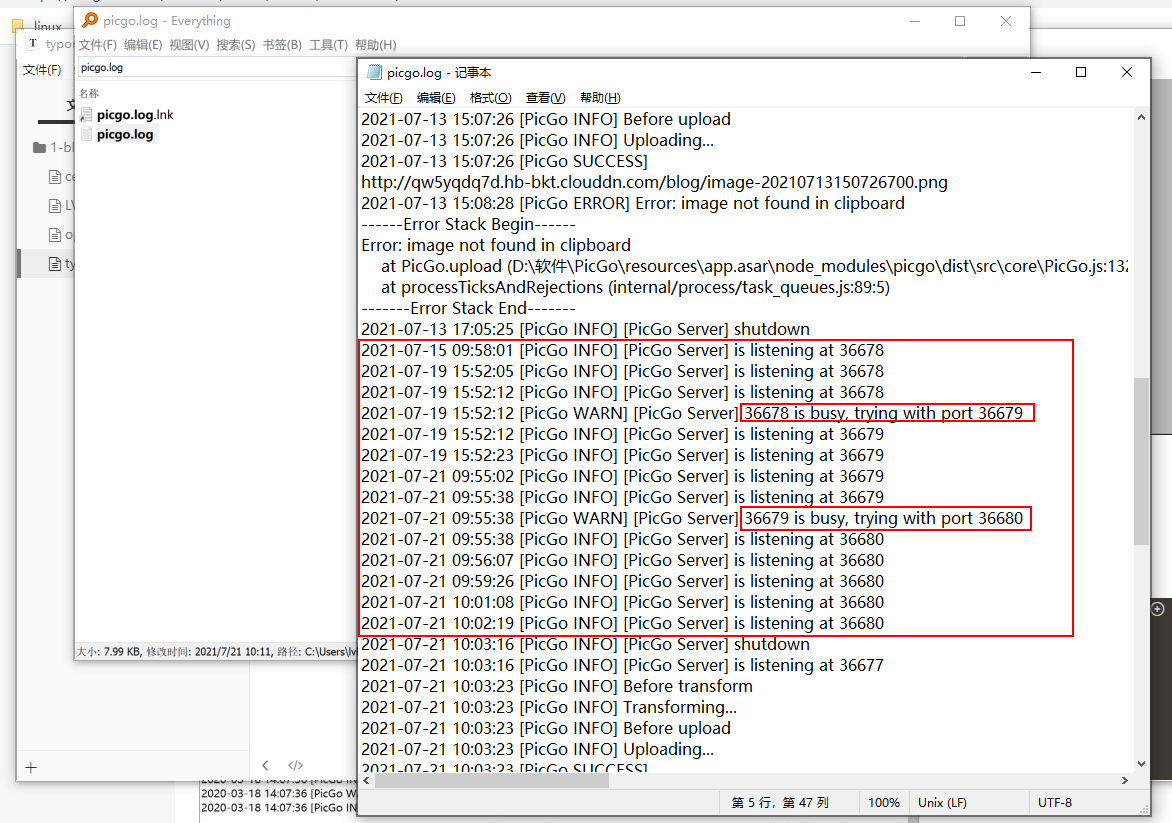
Task: Click the Typora sidebar collapse arrow
Action: tap(266, 766)
